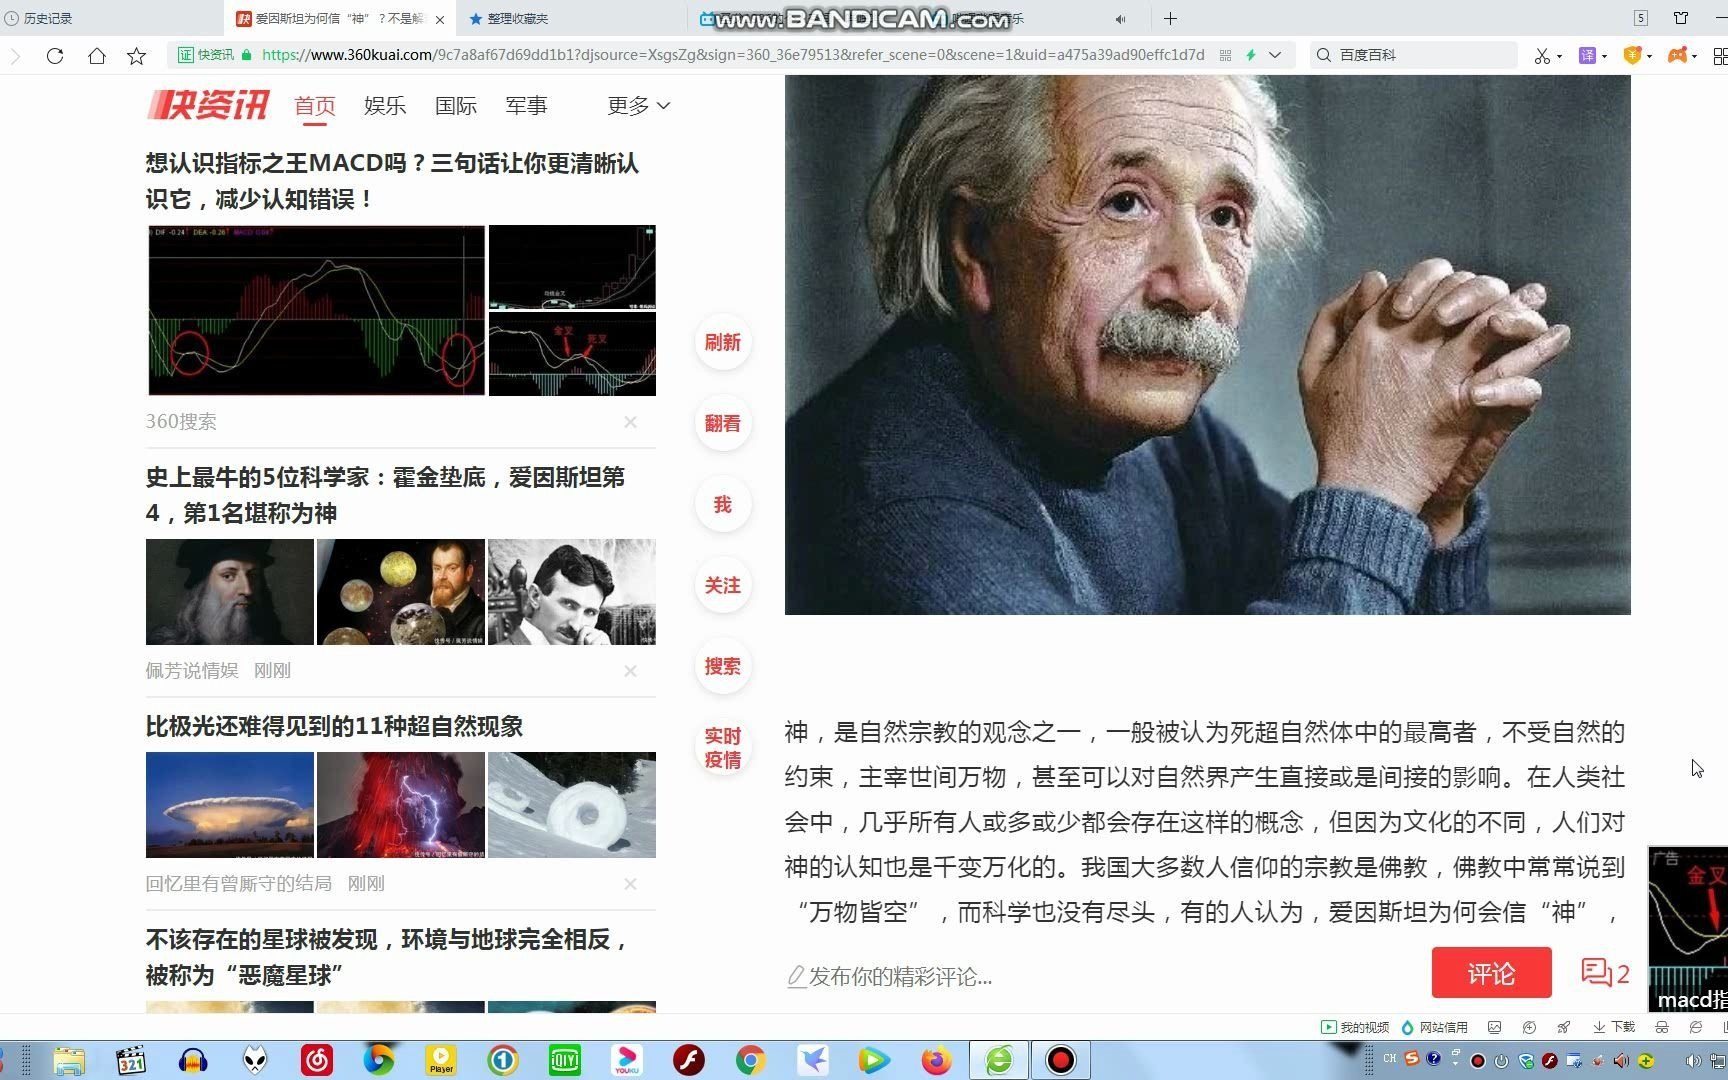
Task: Click the comment input field
Action: (x=1100, y=976)
